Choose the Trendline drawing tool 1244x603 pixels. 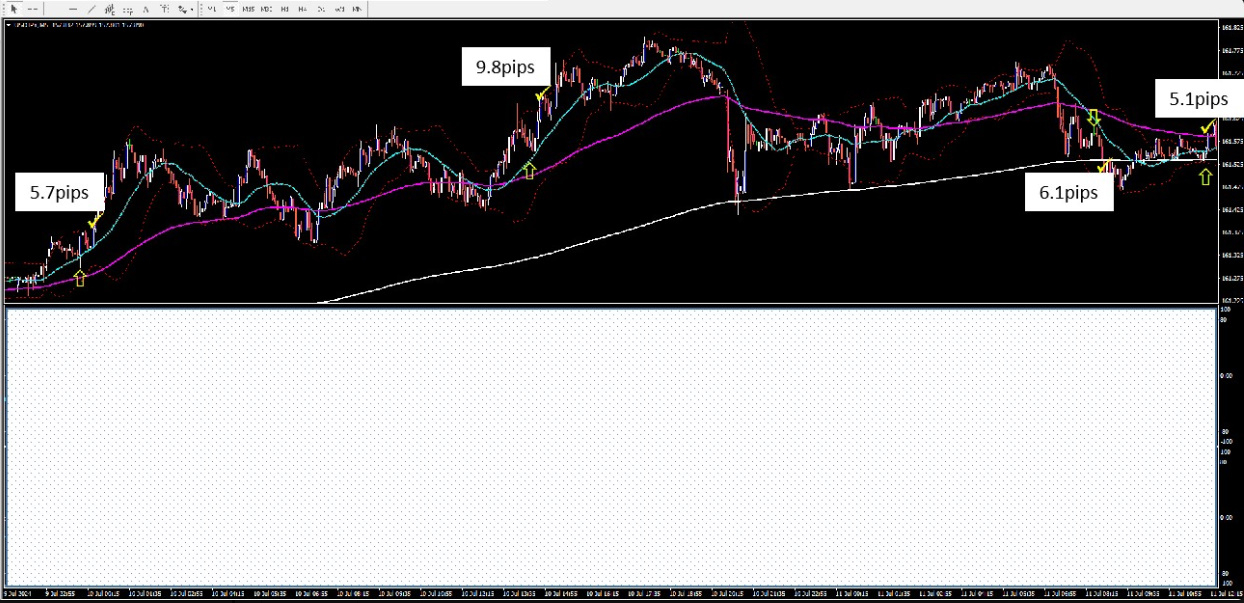point(91,9)
